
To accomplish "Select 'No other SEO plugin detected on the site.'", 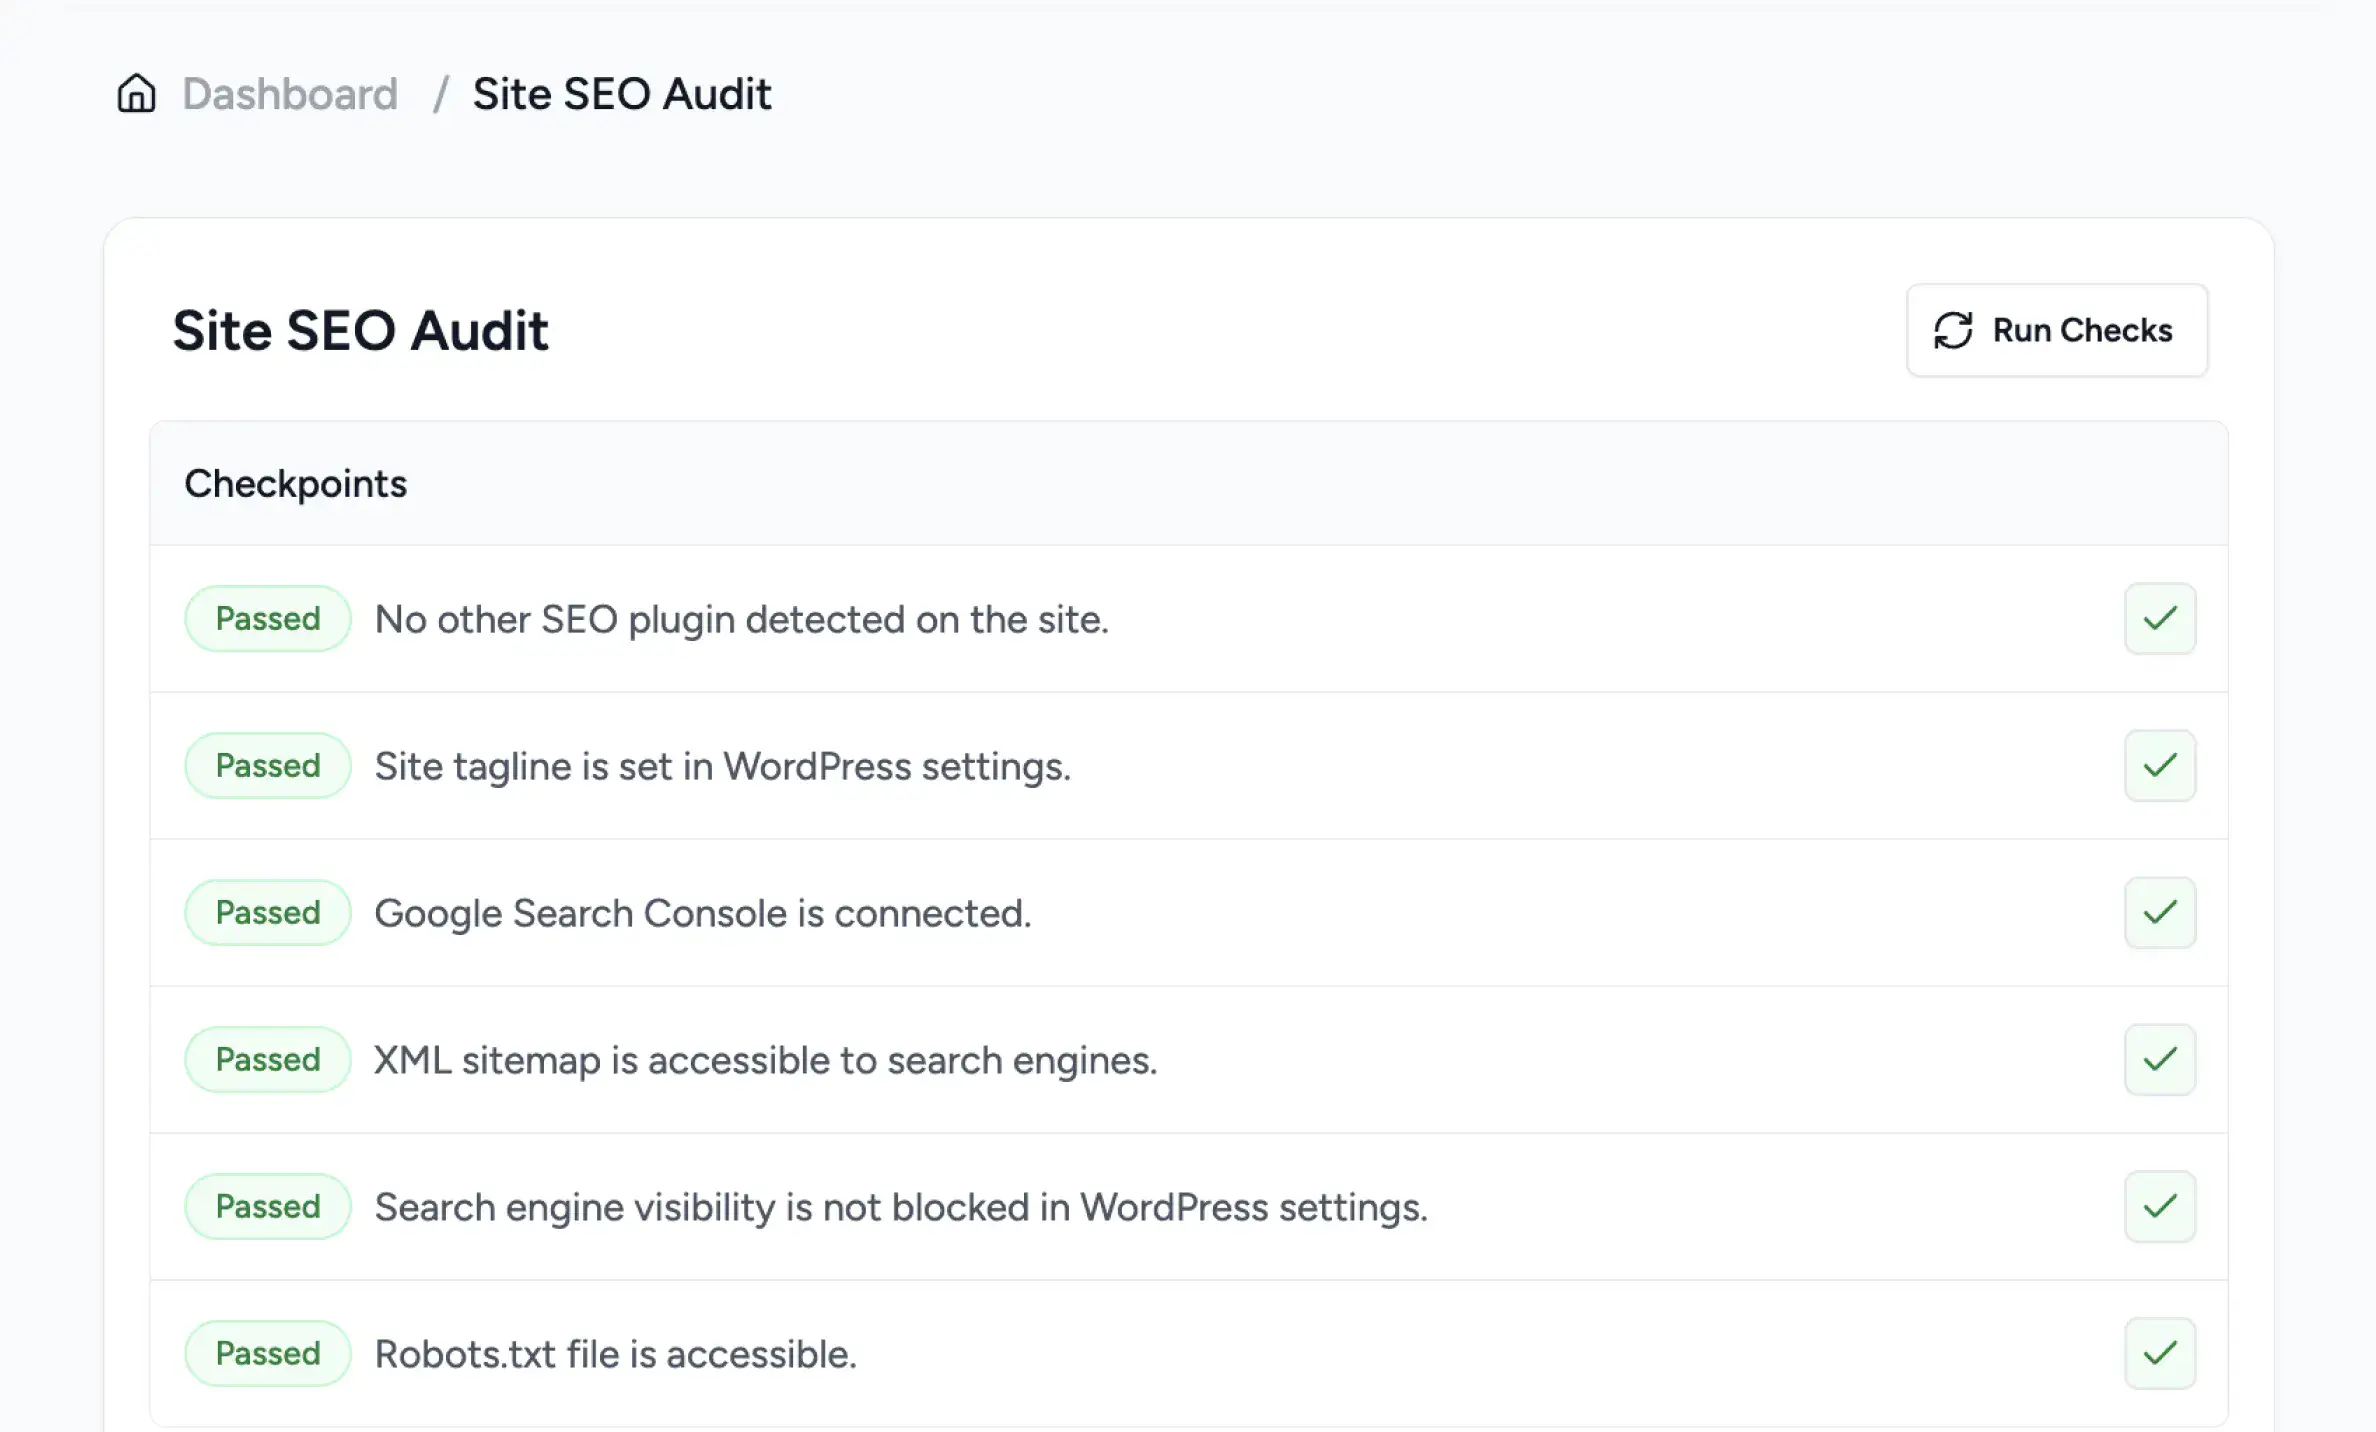I will click(x=742, y=620).
